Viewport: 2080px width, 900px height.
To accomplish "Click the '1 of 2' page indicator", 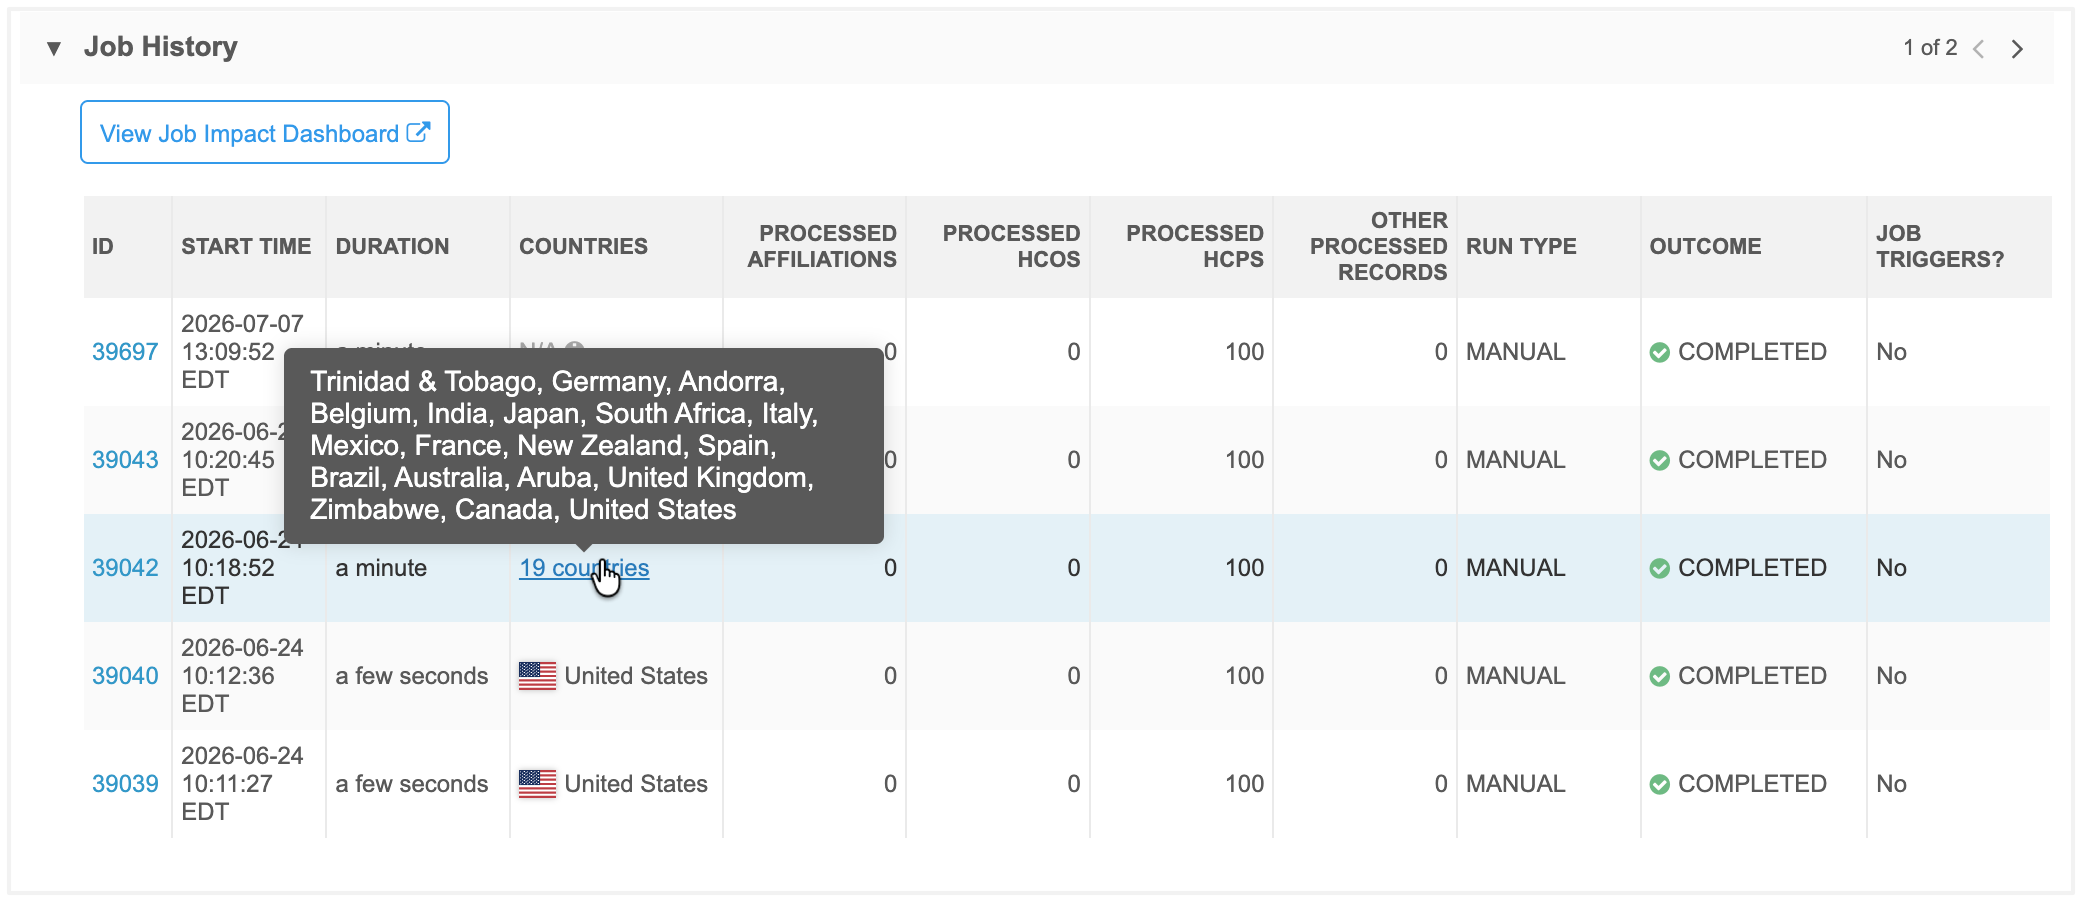I will pos(1930,48).
